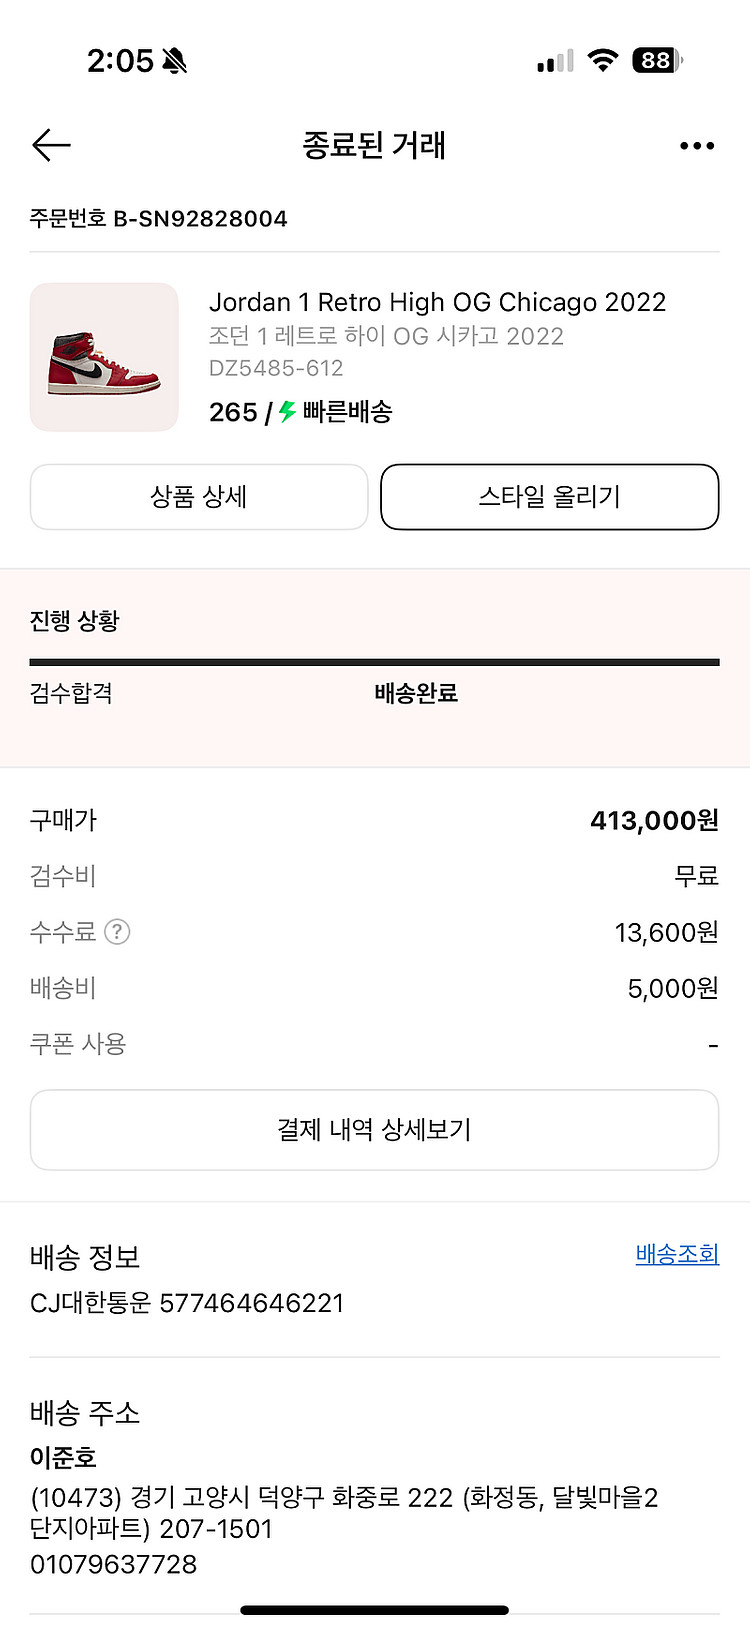Follow the 배송조회 tracking link
Image resolution: width=750 pixels, height=1630 pixels.
pyautogui.click(x=677, y=1254)
